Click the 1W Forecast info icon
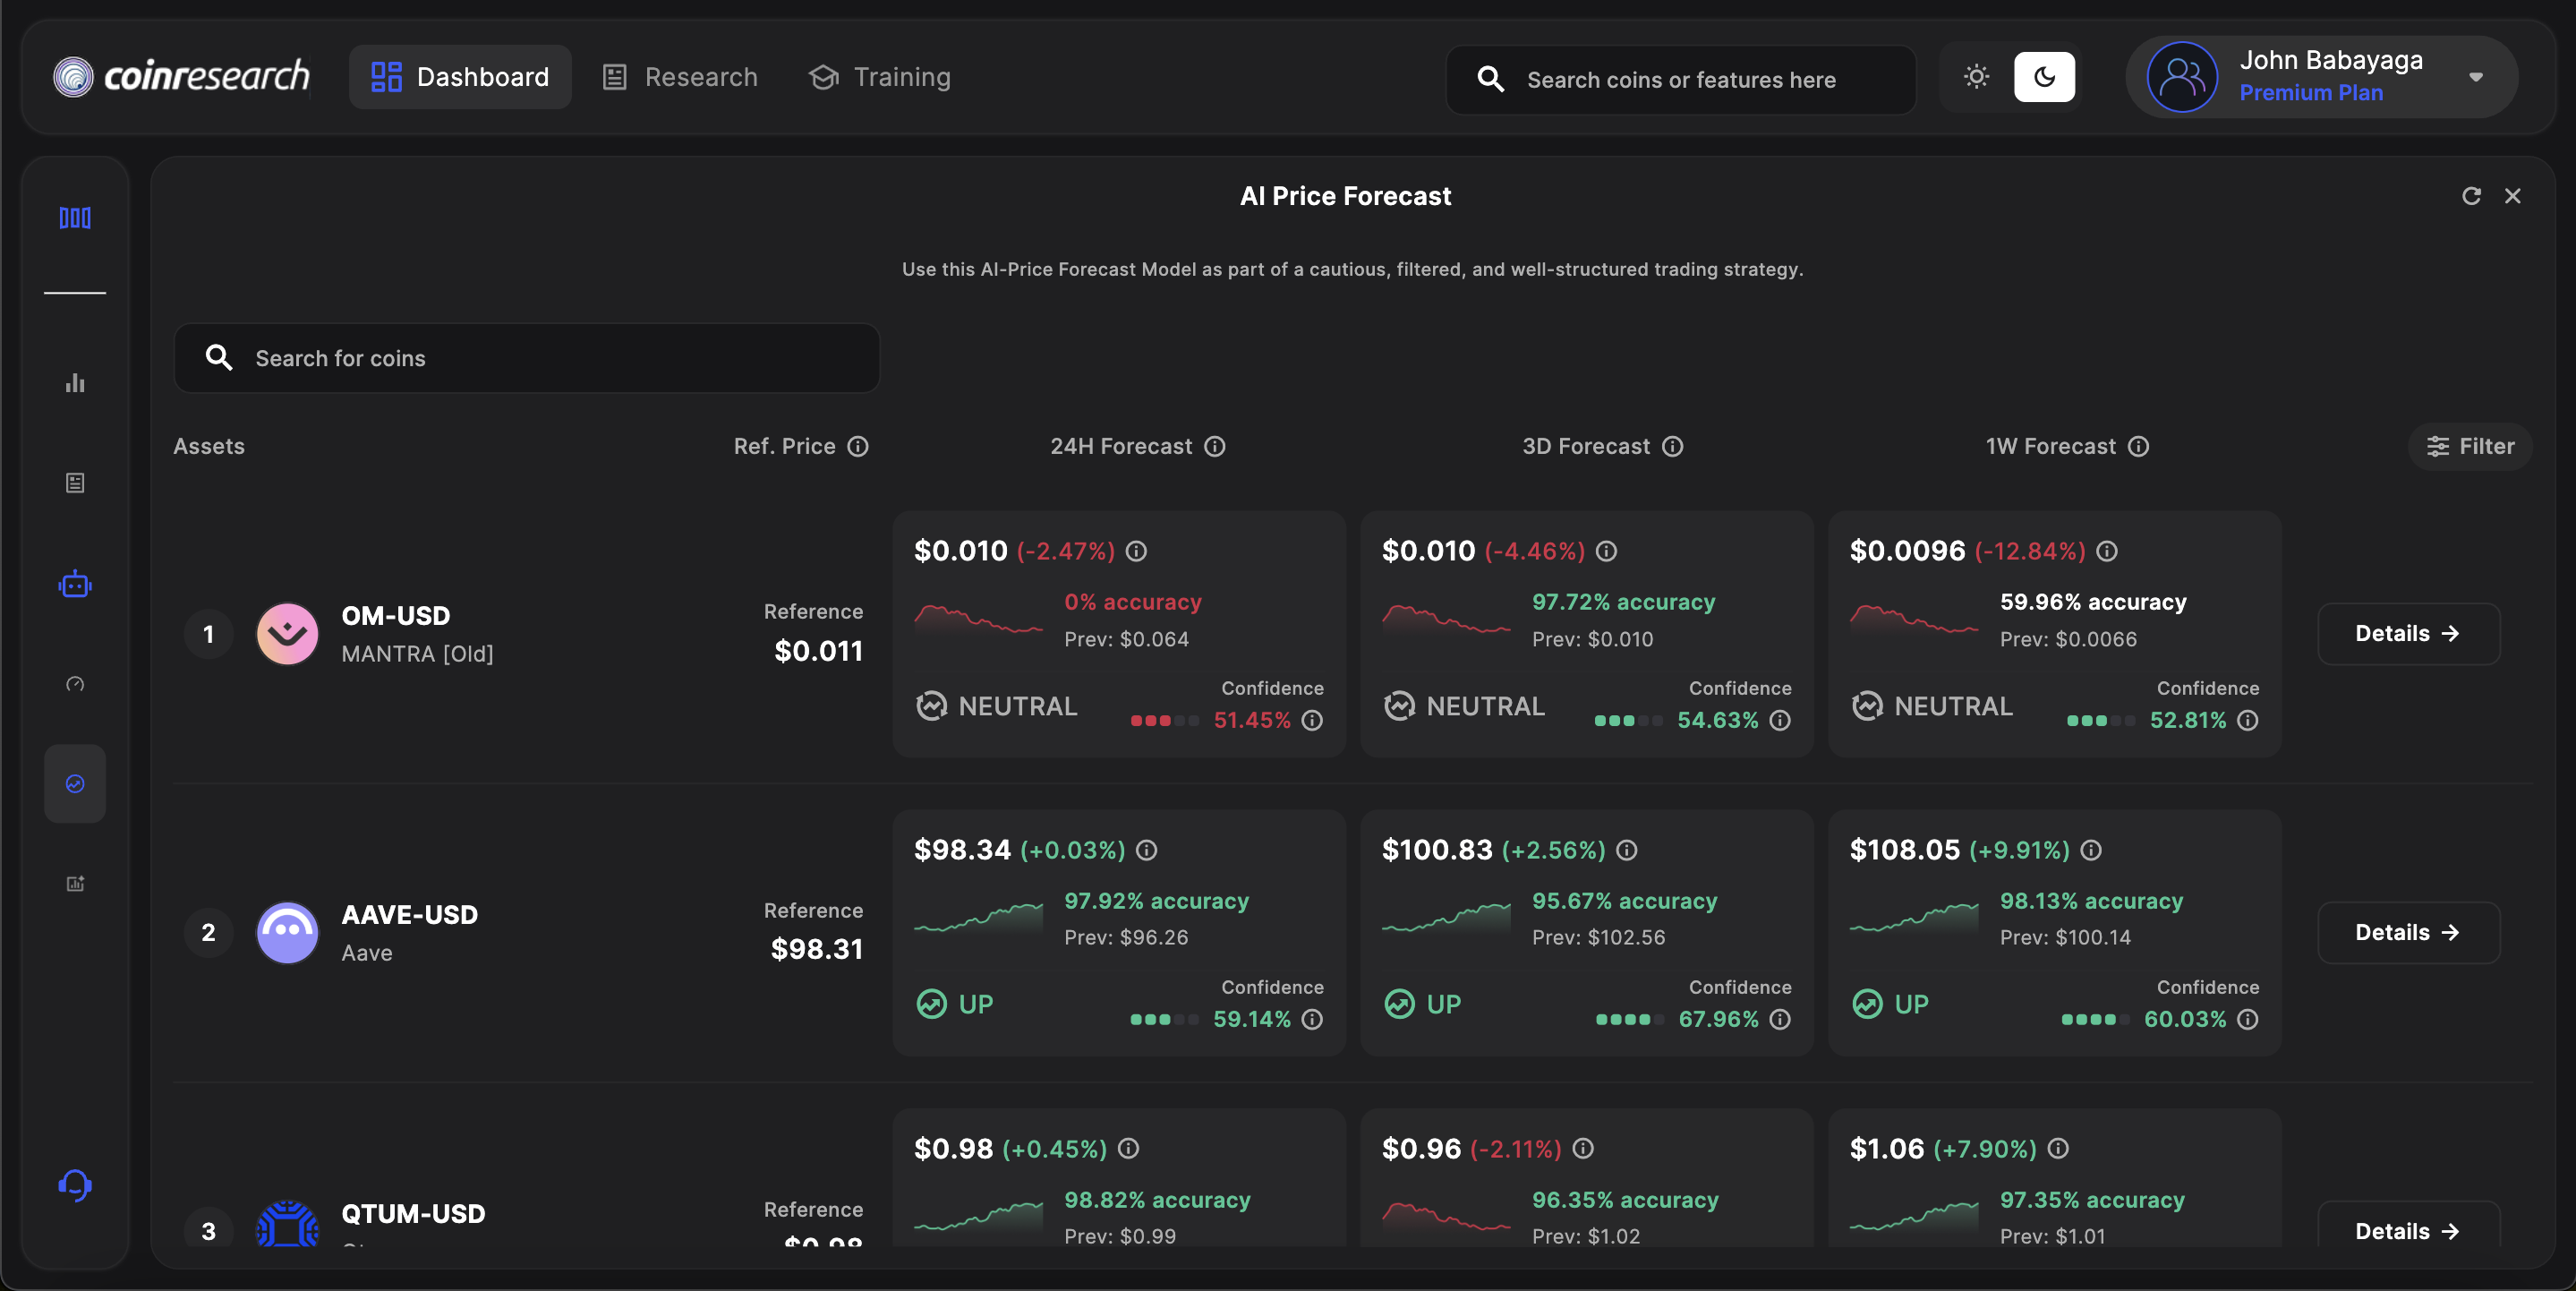The width and height of the screenshot is (2576, 1291). [2138, 446]
